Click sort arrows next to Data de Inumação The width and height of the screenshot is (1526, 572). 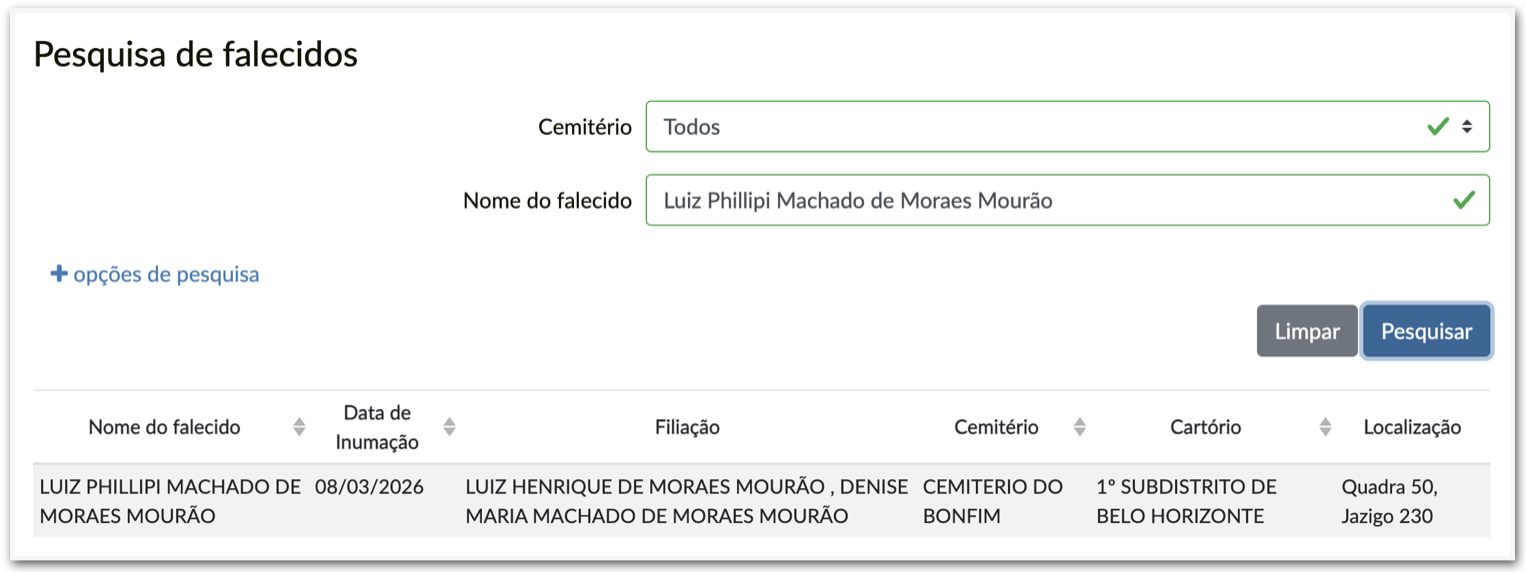[449, 427]
